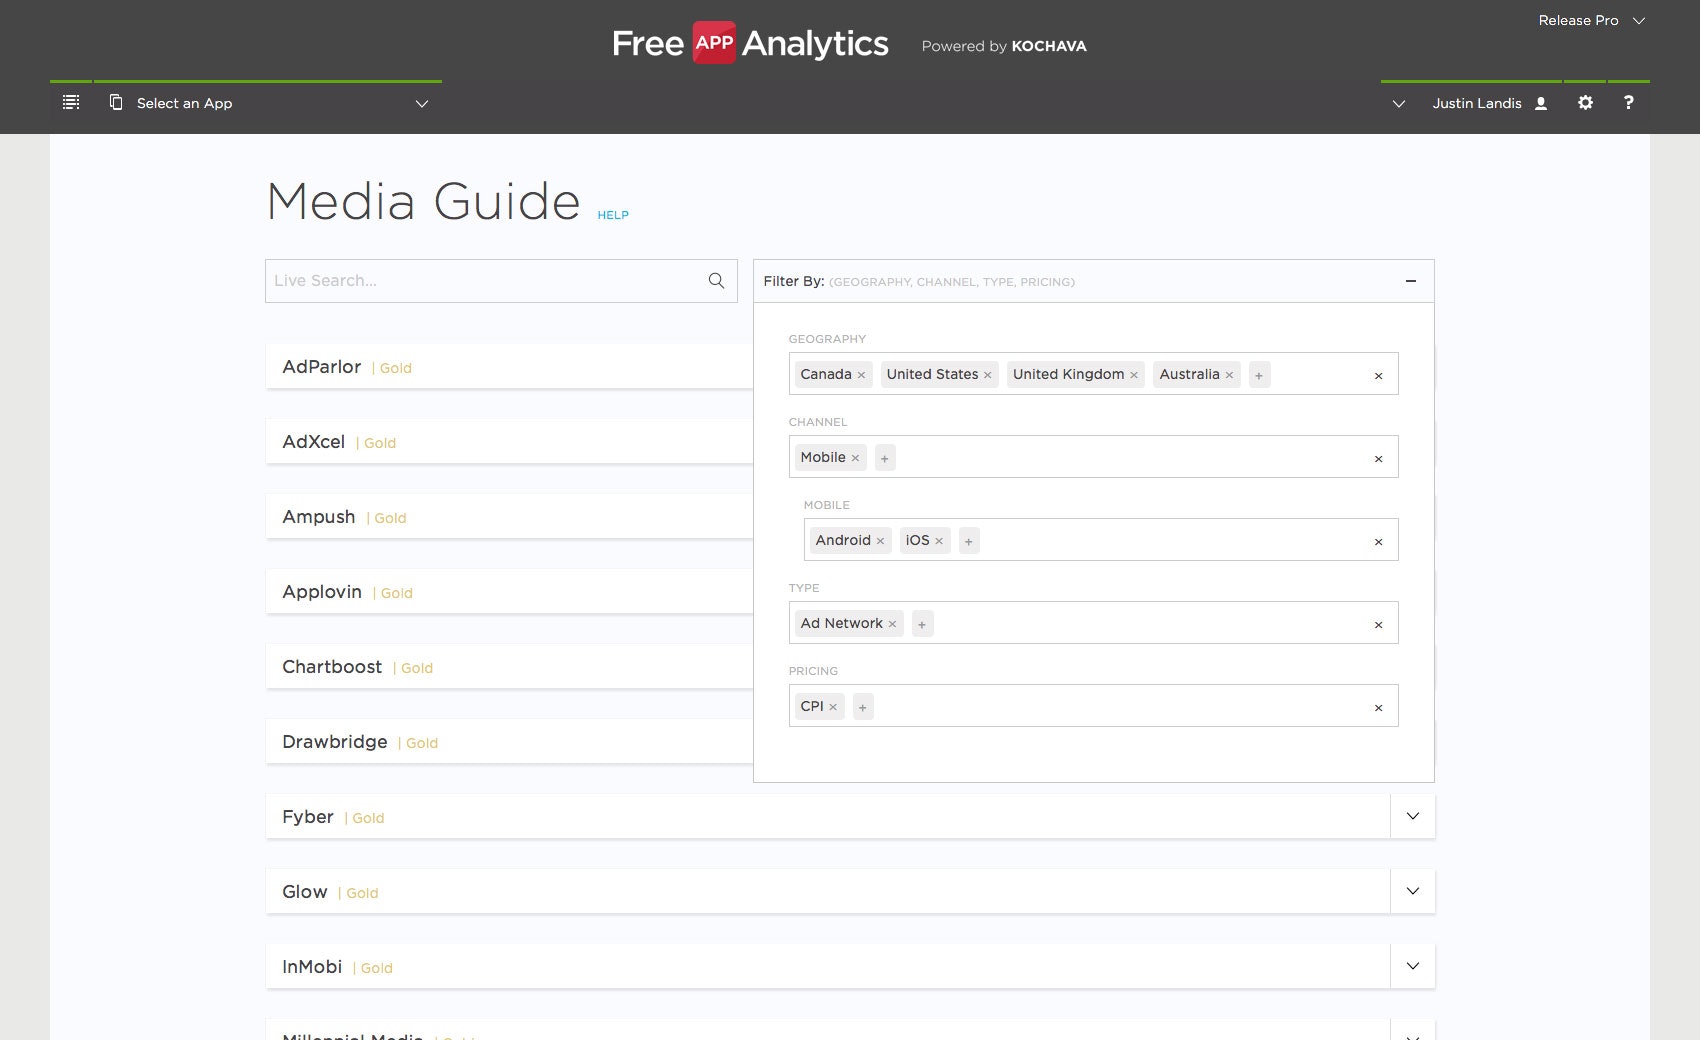Remove the Android mobile tag
The height and width of the screenshot is (1040, 1700).
point(880,541)
